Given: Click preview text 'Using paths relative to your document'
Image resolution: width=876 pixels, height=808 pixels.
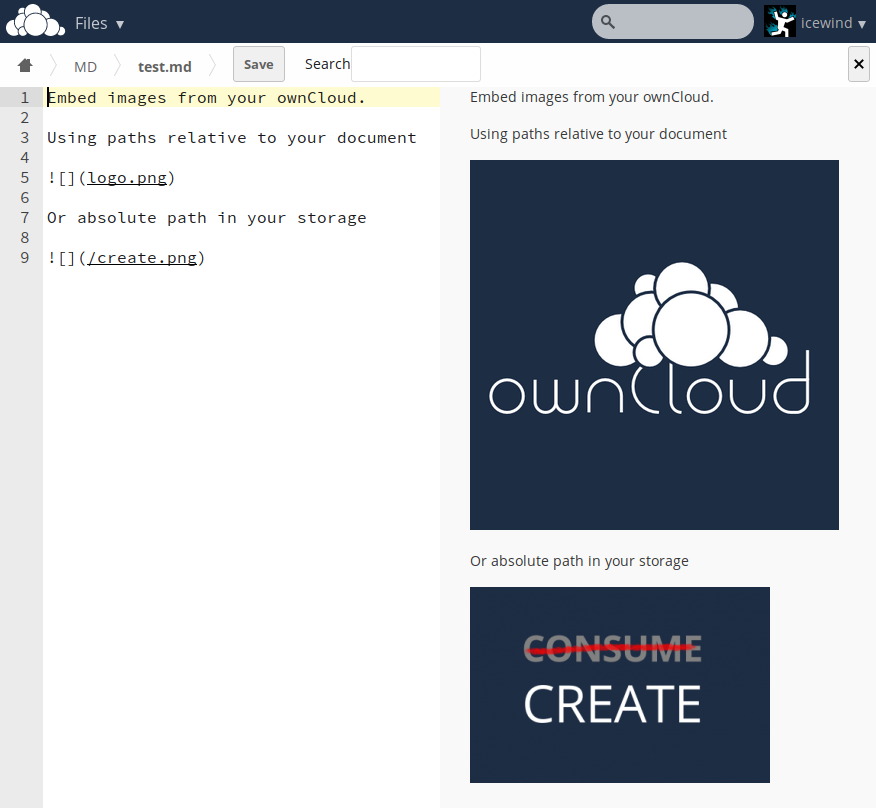Looking at the screenshot, I should coord(598,134).
